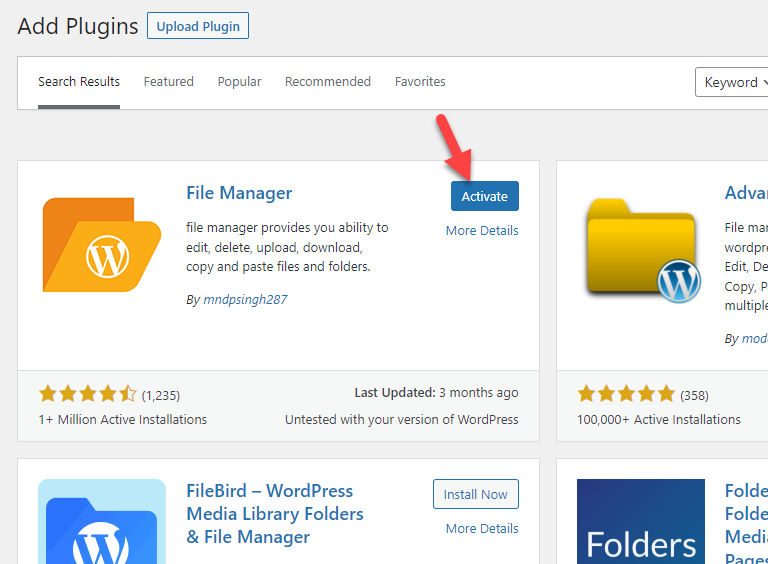Viewport: 768px width, 564px height.
Task: Click Upload Plugin button
Action: coord(198,26)
